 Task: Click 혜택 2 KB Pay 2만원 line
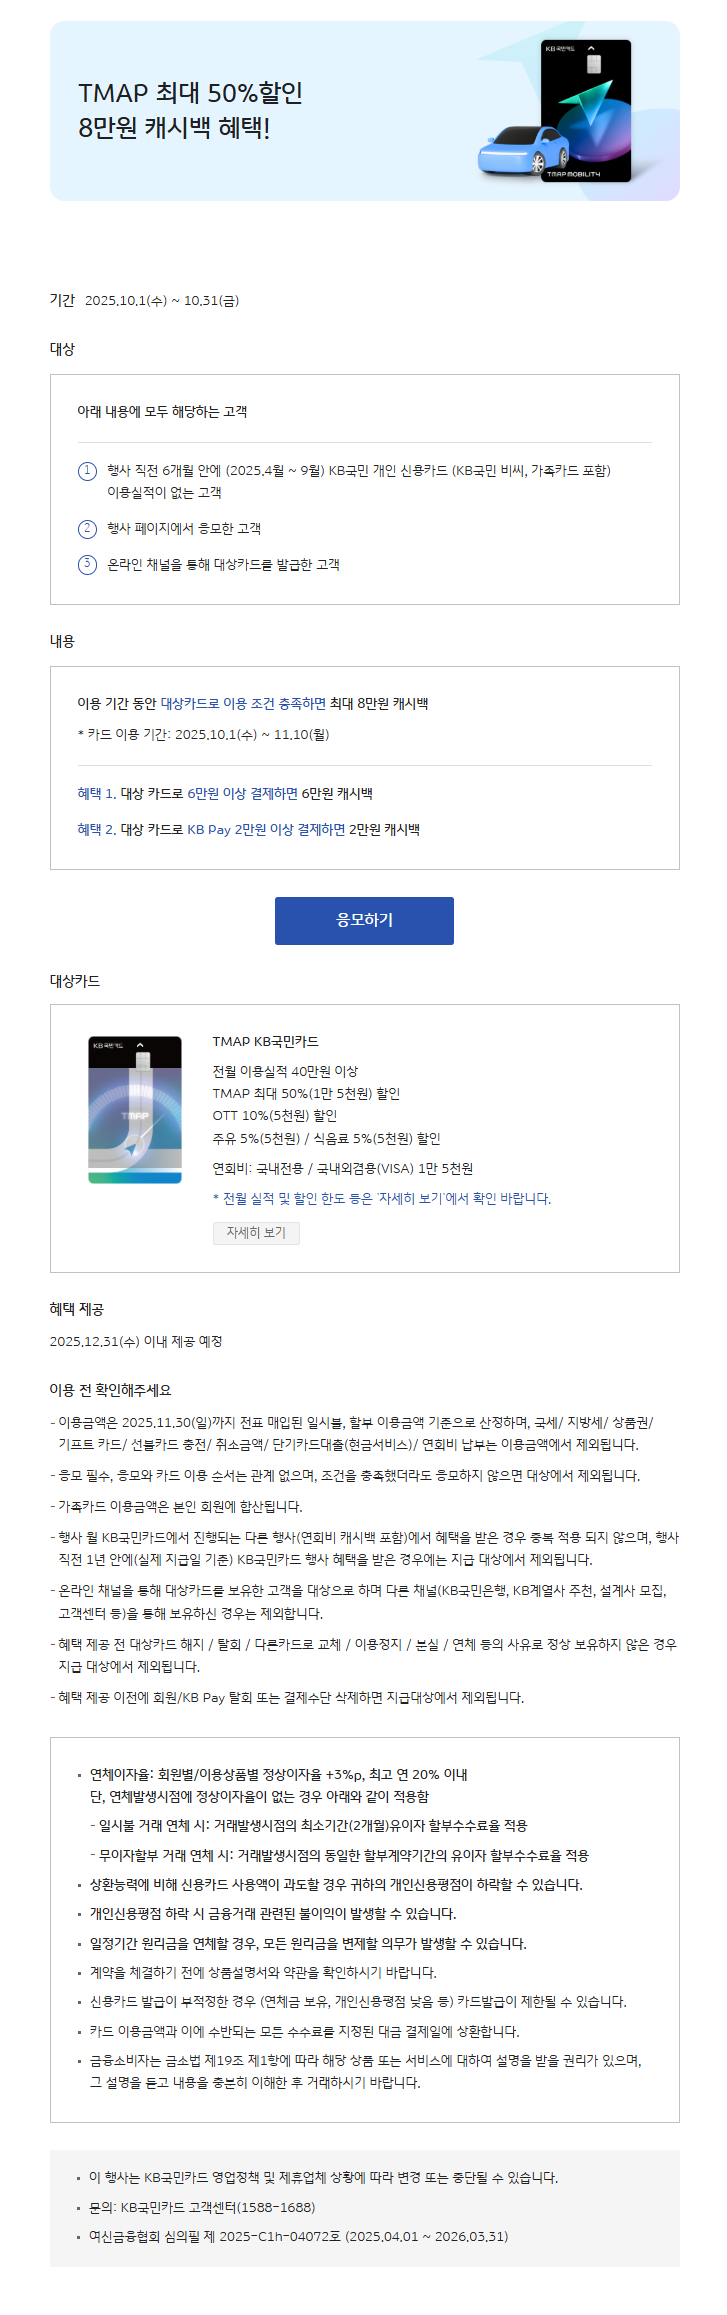pos(248,829)
